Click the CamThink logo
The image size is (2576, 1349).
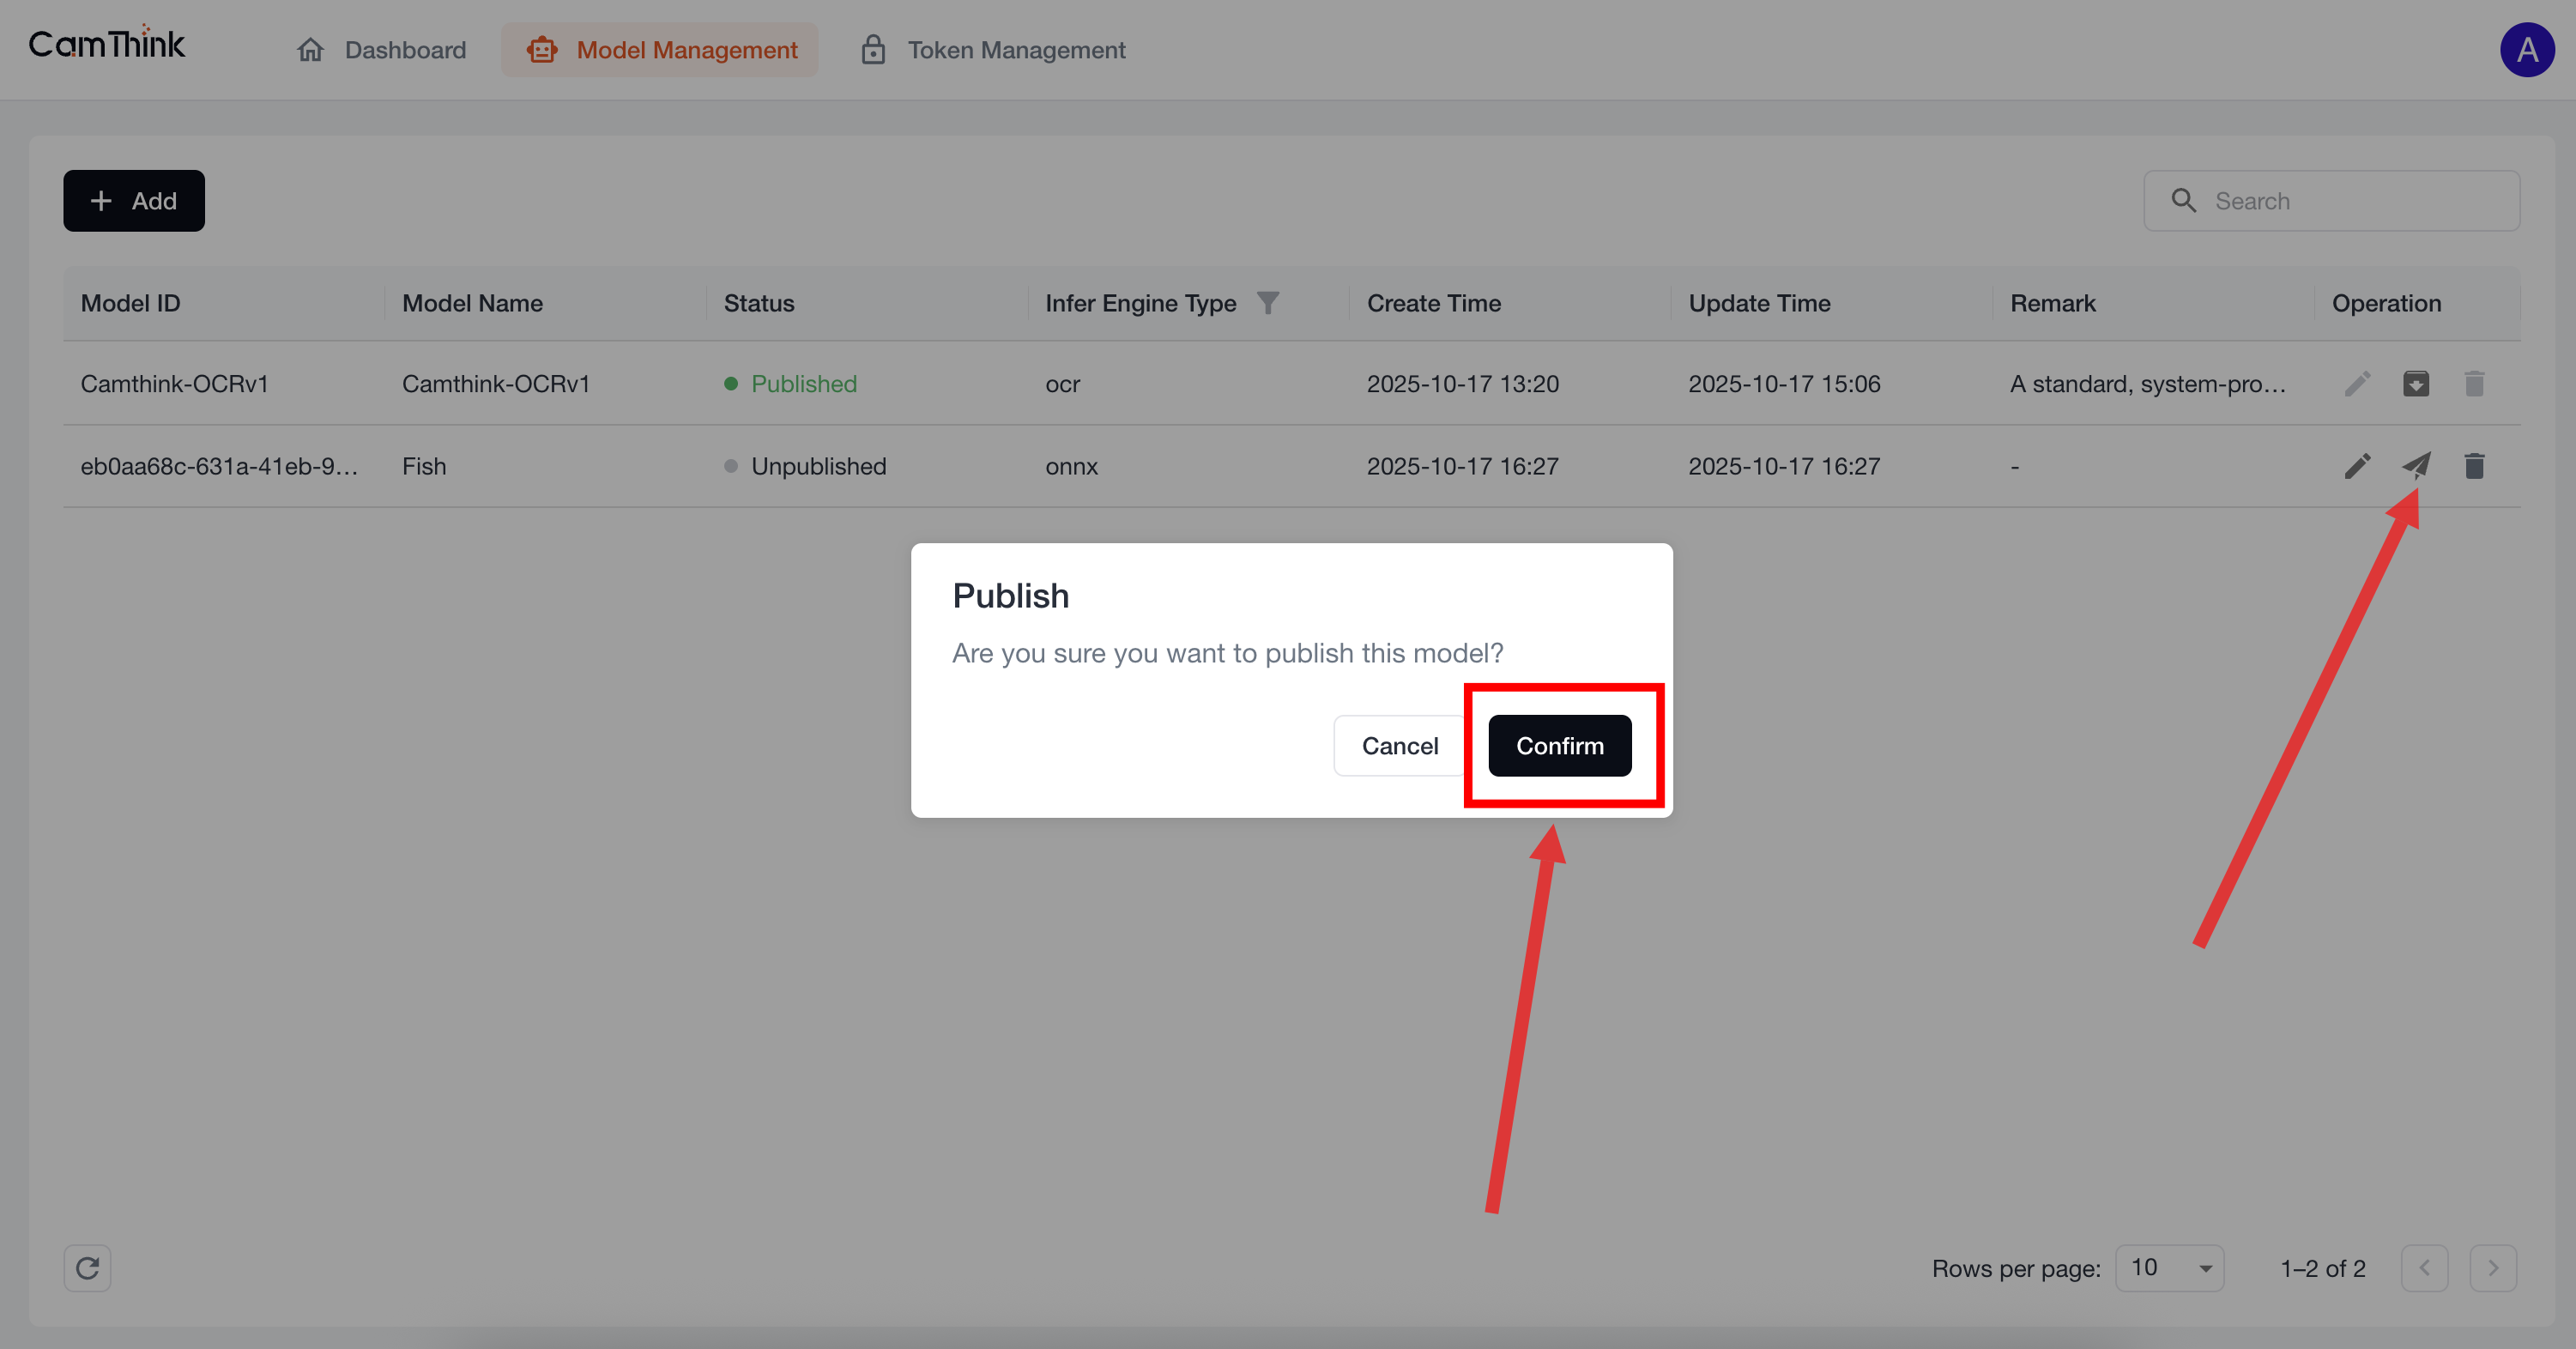pyautogui.click(x=106, y=44)
